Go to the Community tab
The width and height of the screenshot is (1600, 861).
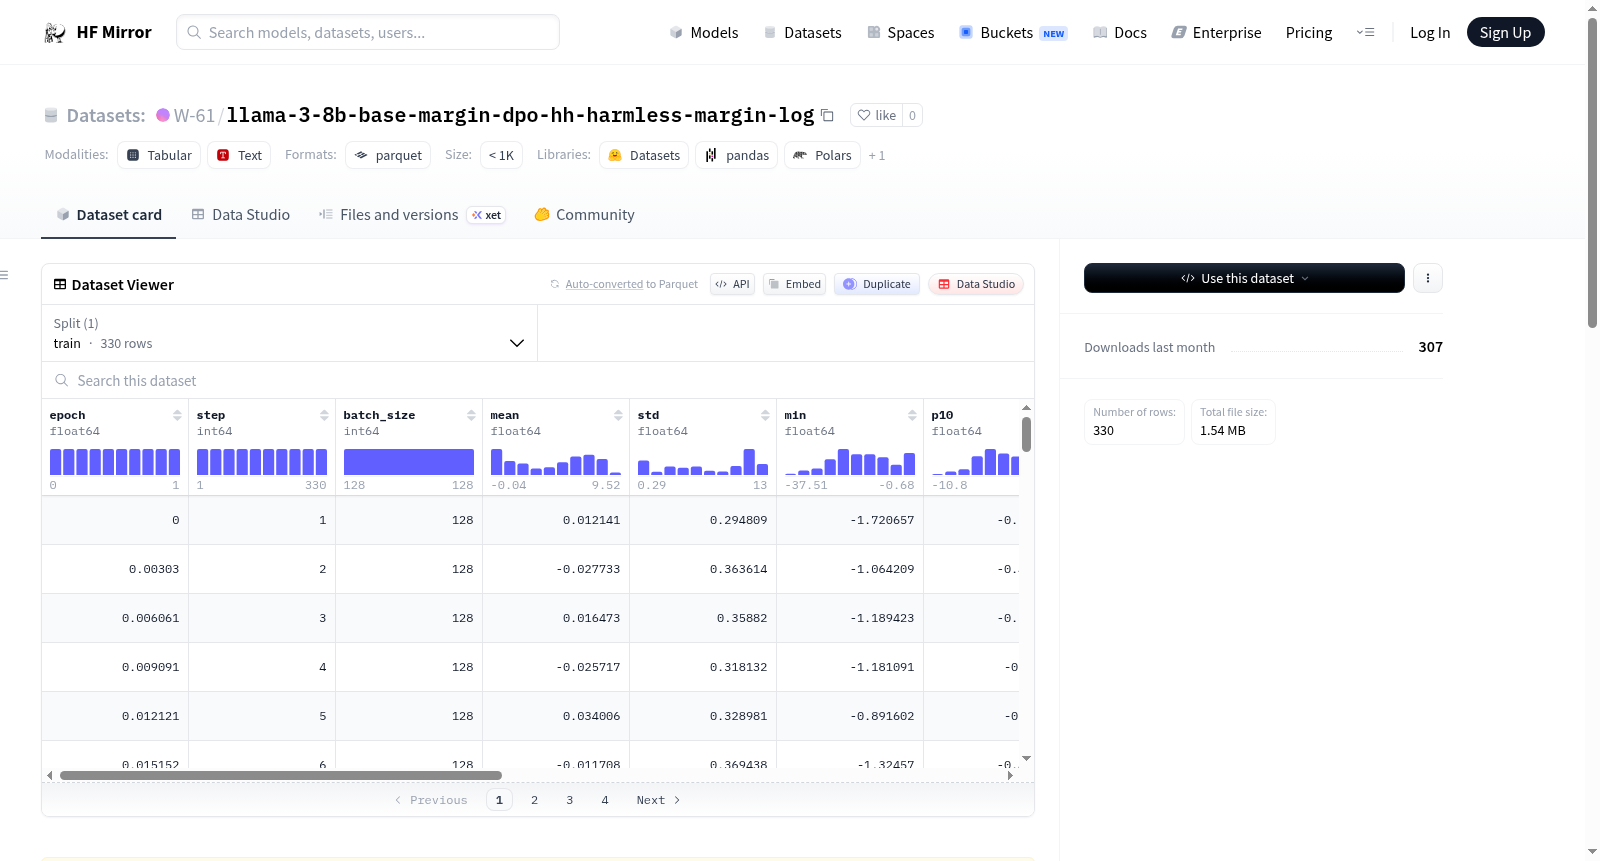[584, 215]
